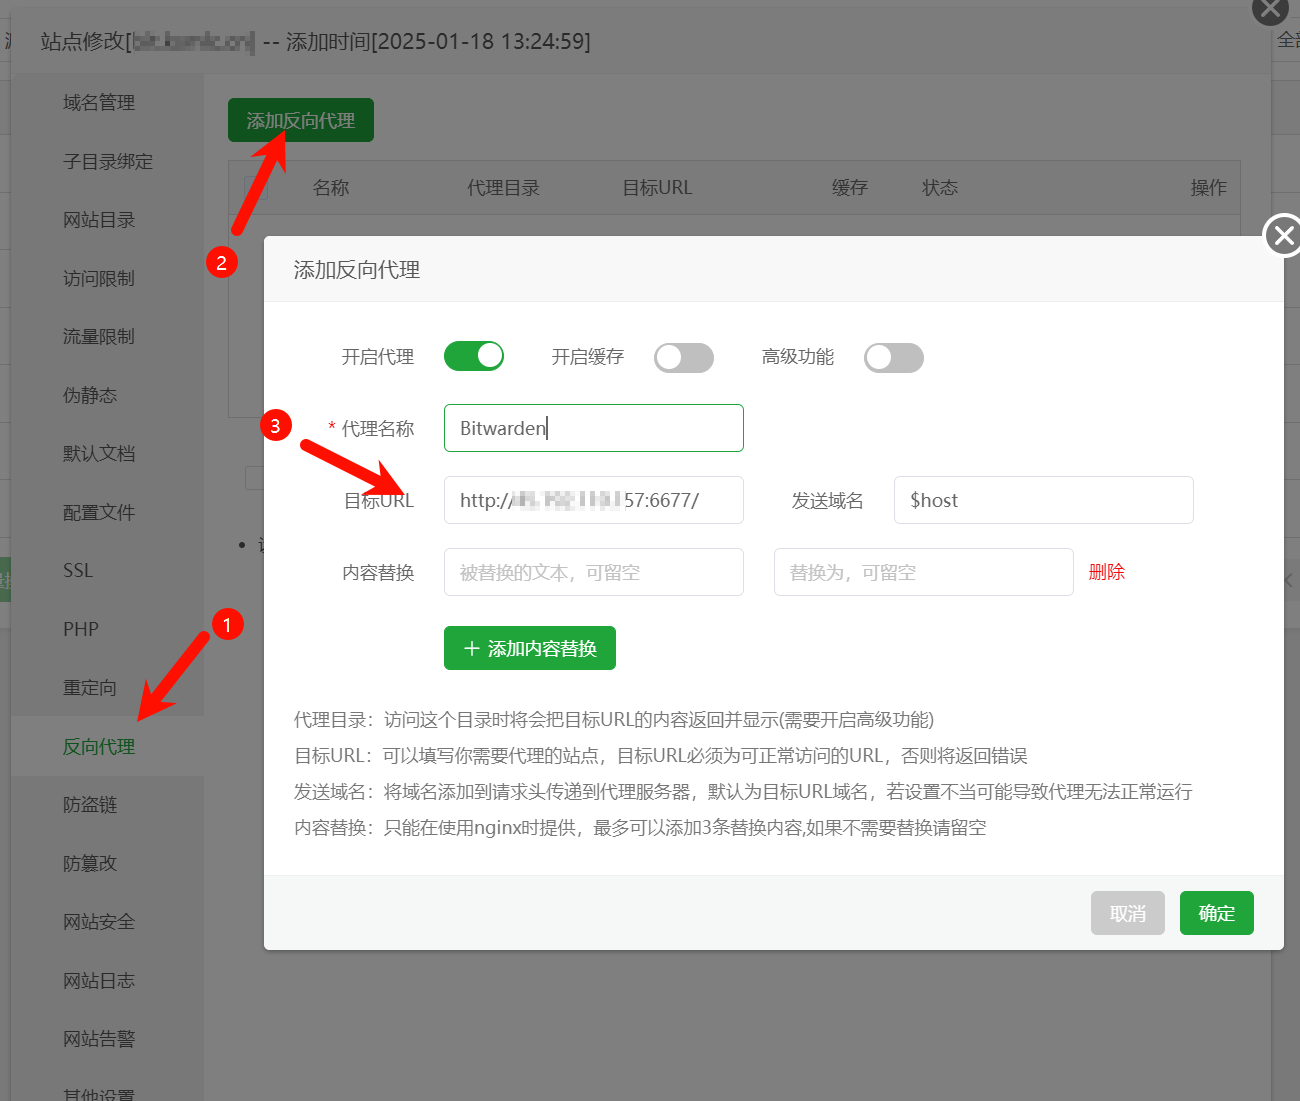This screenshot has height=1101, width=1300.
Task: Toggle the 开启代理 switch off
Action: pyautogui.click(x=474, y=356)
